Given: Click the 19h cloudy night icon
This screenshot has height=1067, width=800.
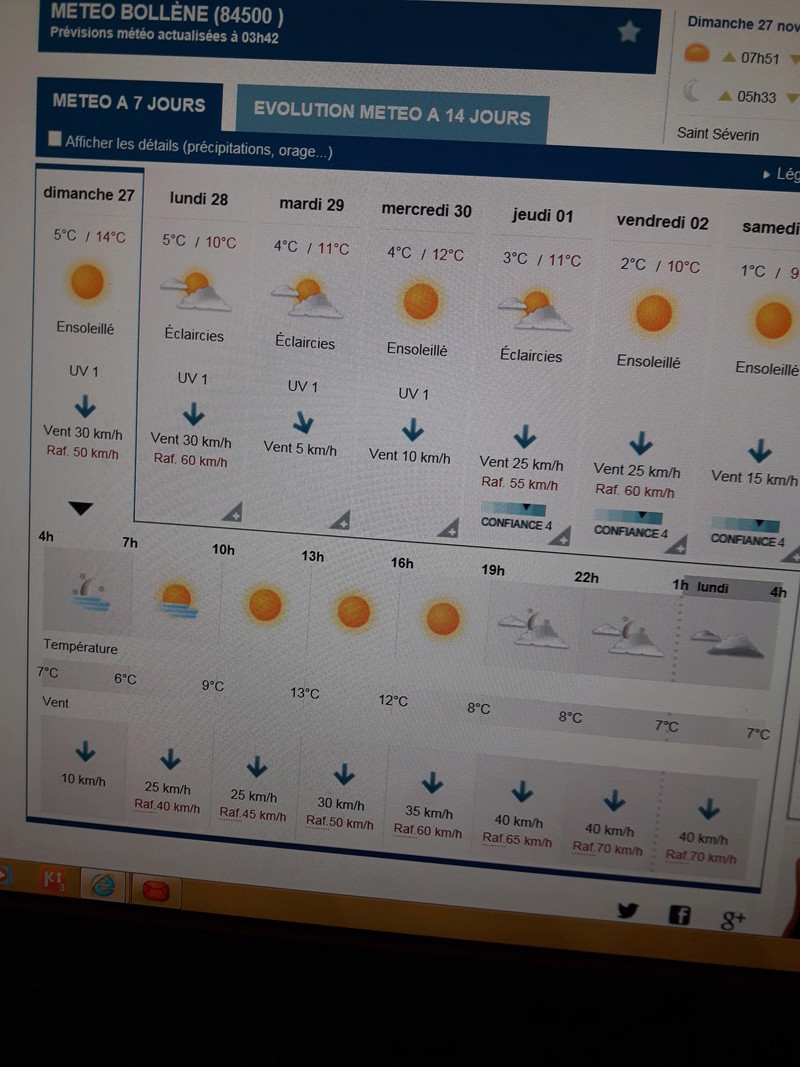Looking at the screenshot, I should pos(533,629).
